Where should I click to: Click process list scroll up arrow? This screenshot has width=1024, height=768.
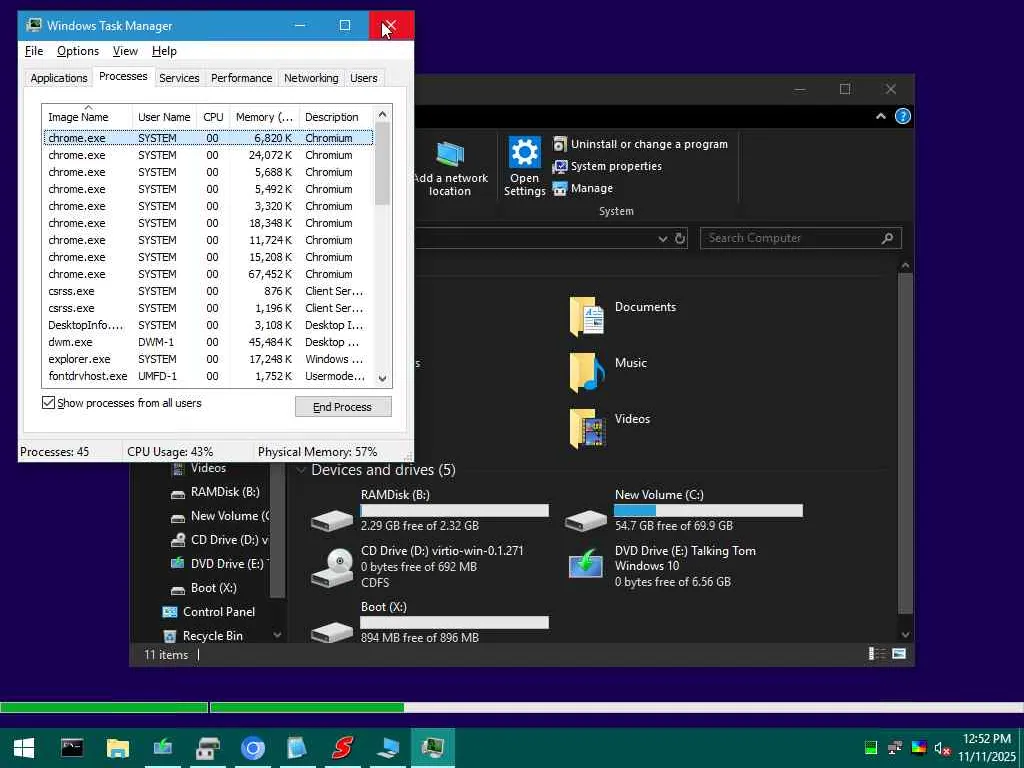click(x=383, y=114)
